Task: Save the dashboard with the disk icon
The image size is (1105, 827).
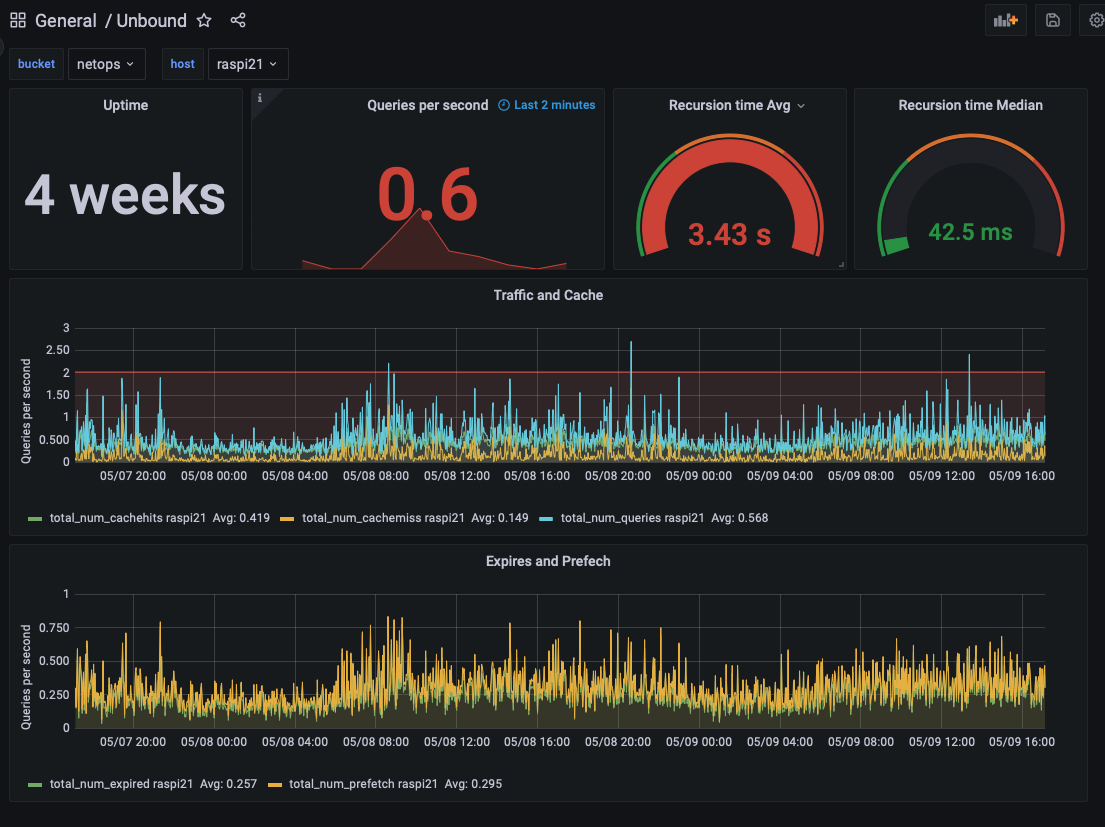Action: coord(1052,20)
